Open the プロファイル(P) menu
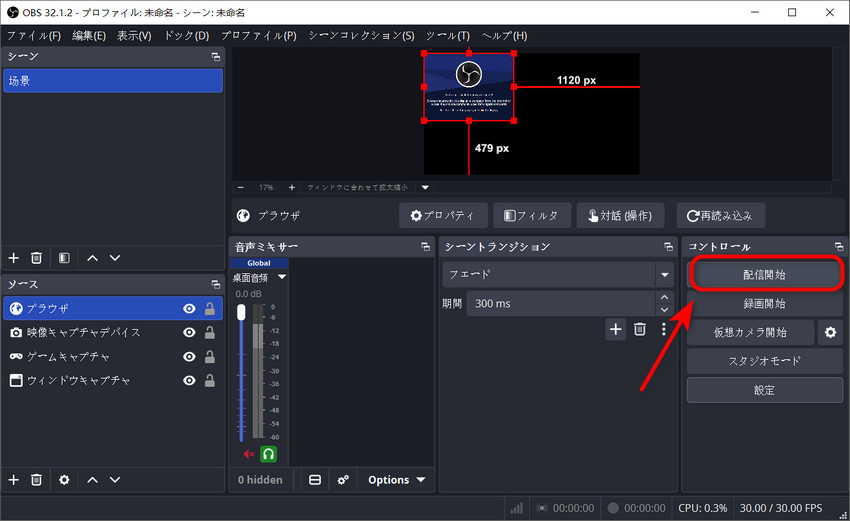The width and height of the screenshot is (850, 521). [x=259, y=36]
